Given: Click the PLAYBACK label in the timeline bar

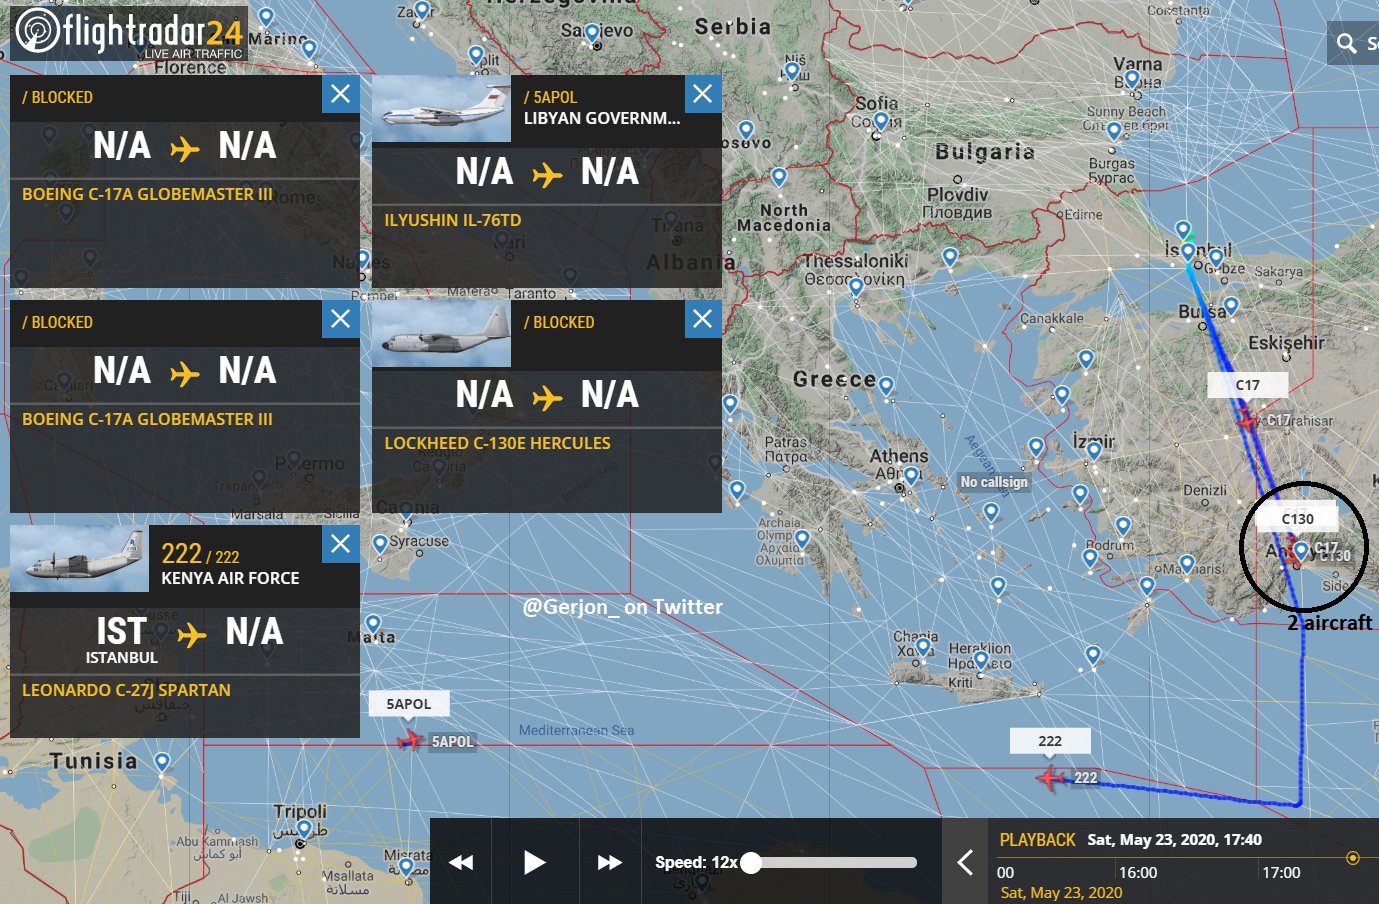Looking at the screenshot, I should tap(1038, 840).
